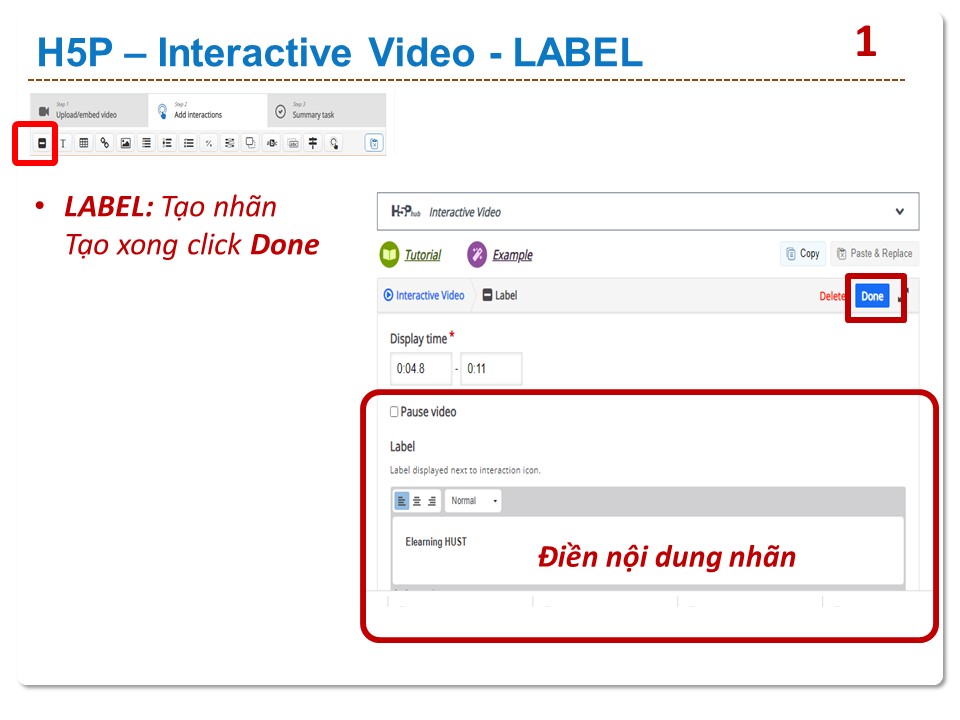960x720 pixels.
Task: Select the Crossroads signpost icon
Action: point(313,144)
